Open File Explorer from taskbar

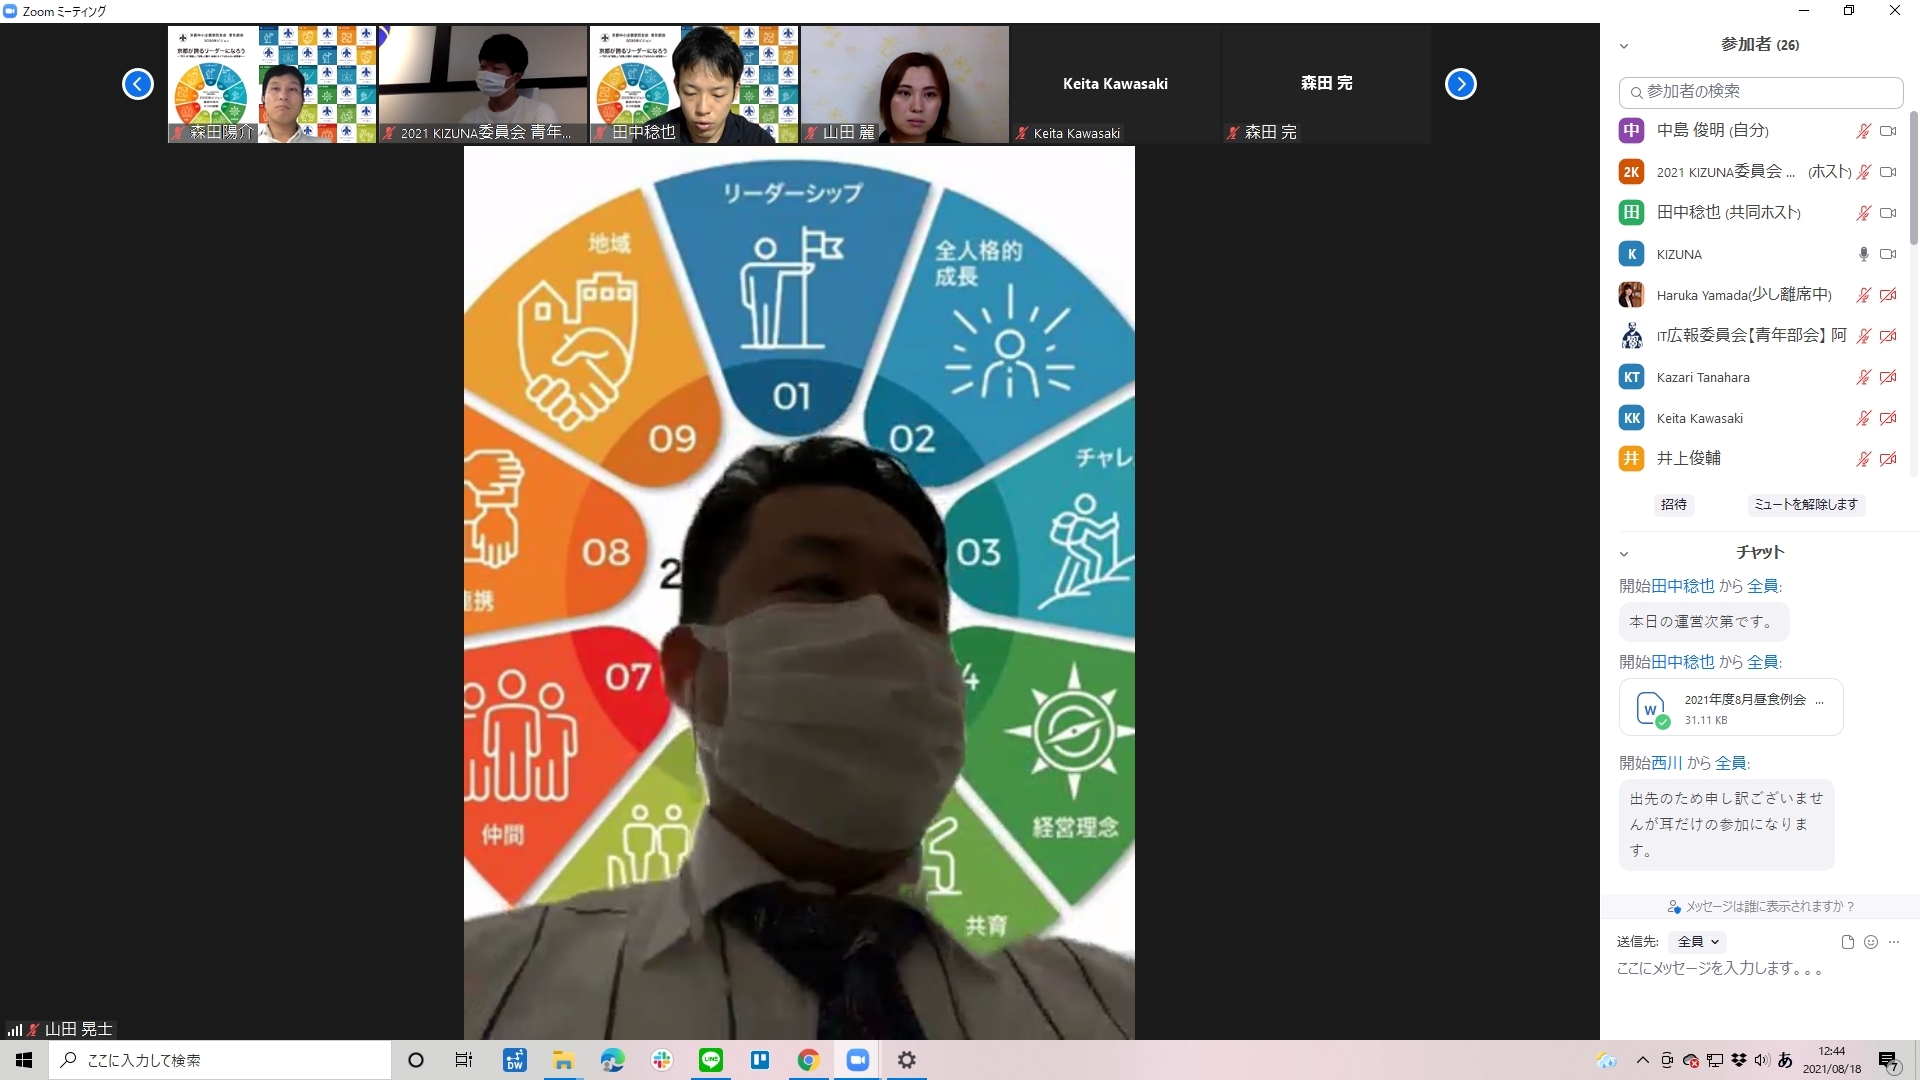564,1060
